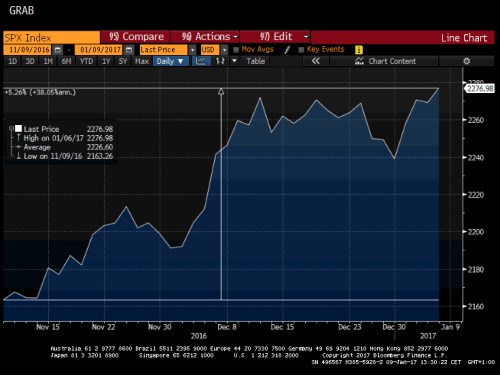This screenshot has width=500, height=375.
Task: Open the Daily periodicity dropdown
Action: pos(171,61)
